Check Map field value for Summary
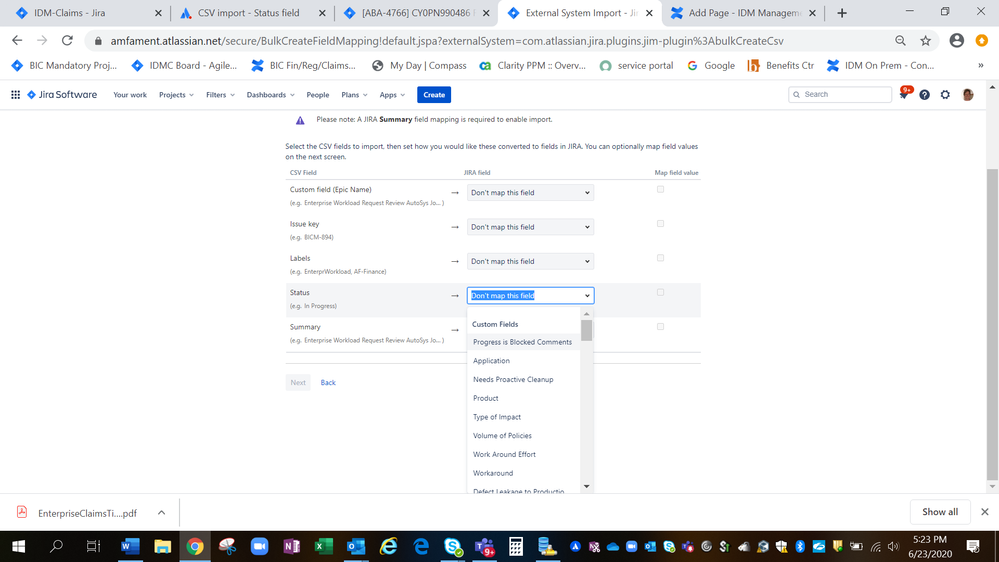 [x=660, y=327]
